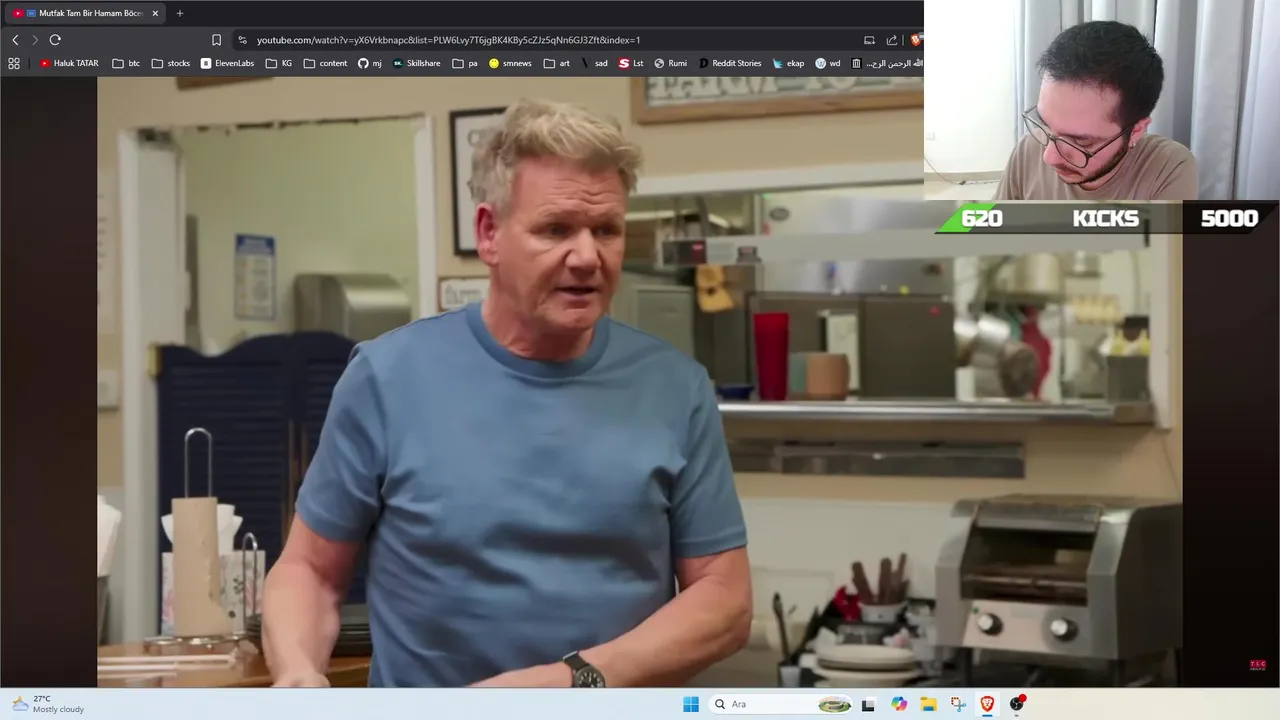Close the Mutfak Tam Bir Hamam tab

click(x=155, y=13)
